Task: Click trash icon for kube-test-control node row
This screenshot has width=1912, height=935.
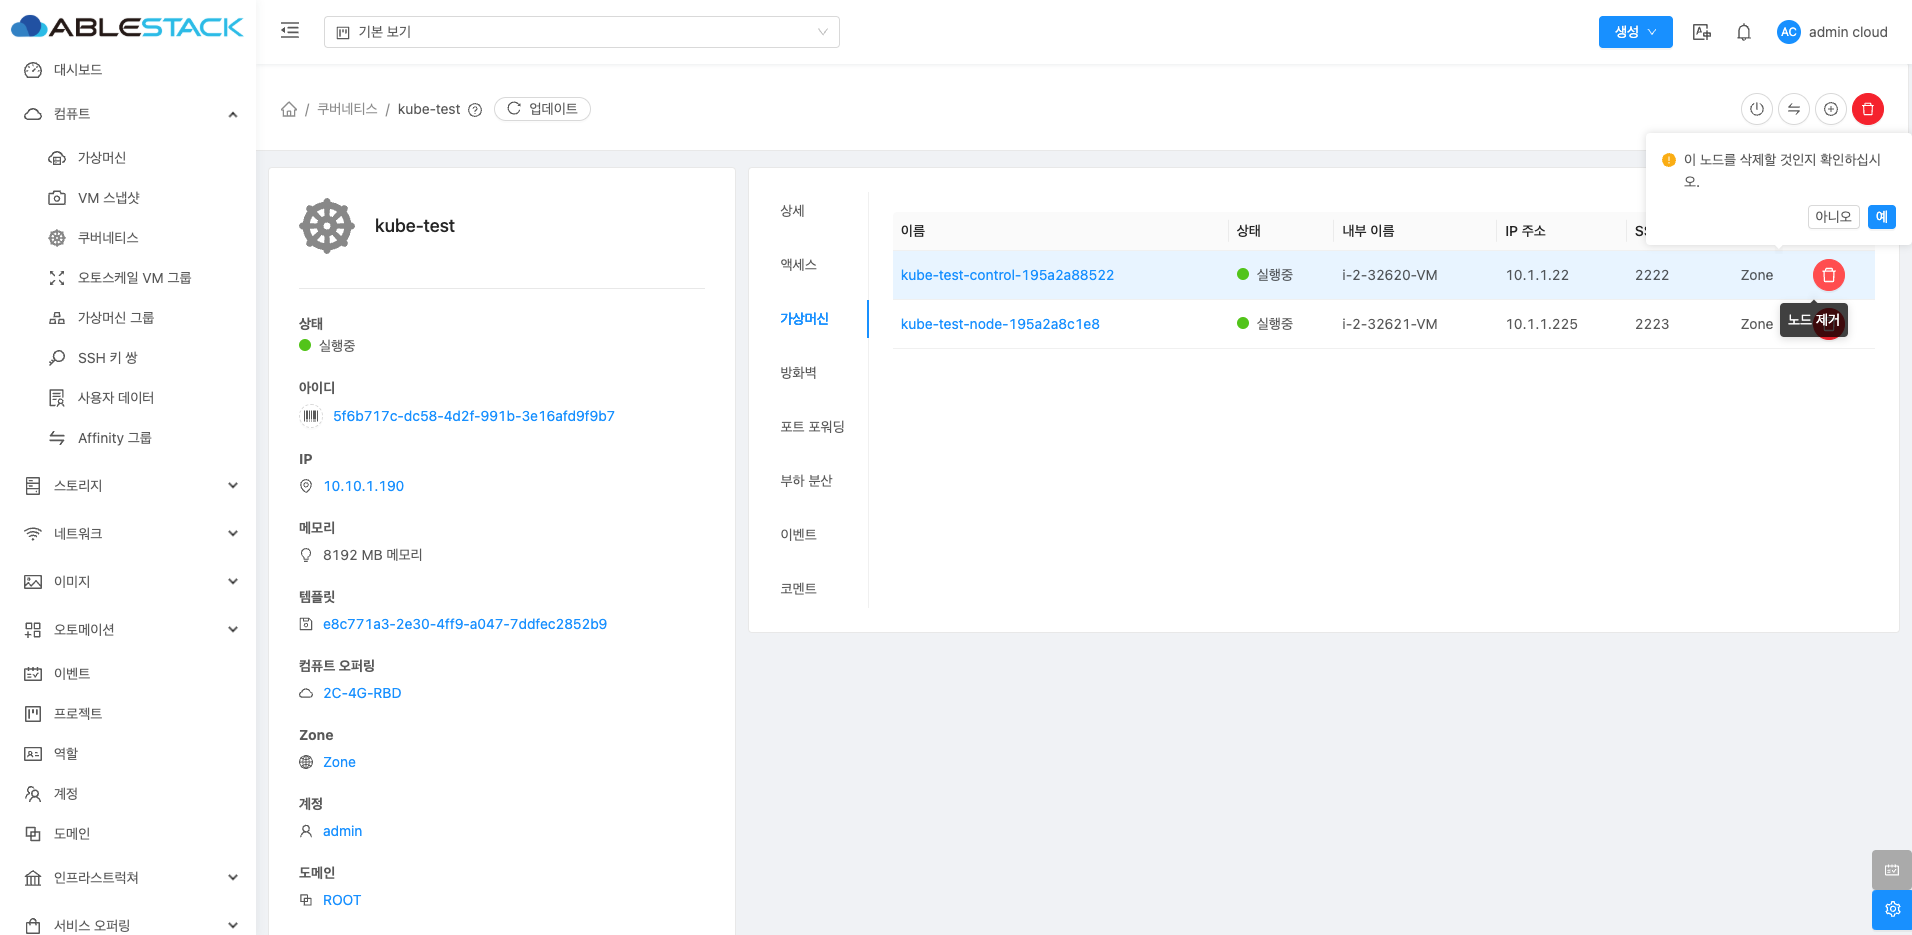Action: click(1829, 275)
